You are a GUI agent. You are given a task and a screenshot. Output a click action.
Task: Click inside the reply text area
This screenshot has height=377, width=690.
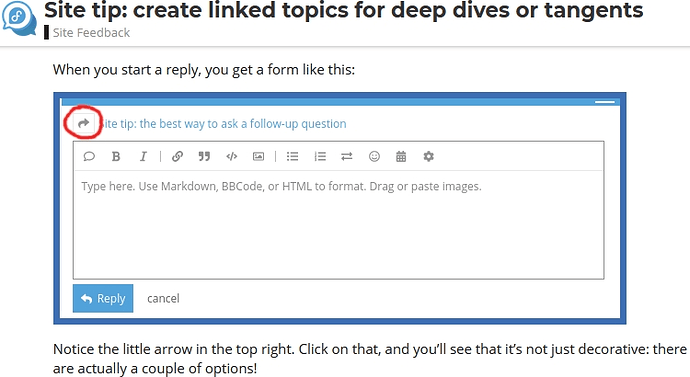[x=338, y=224]
